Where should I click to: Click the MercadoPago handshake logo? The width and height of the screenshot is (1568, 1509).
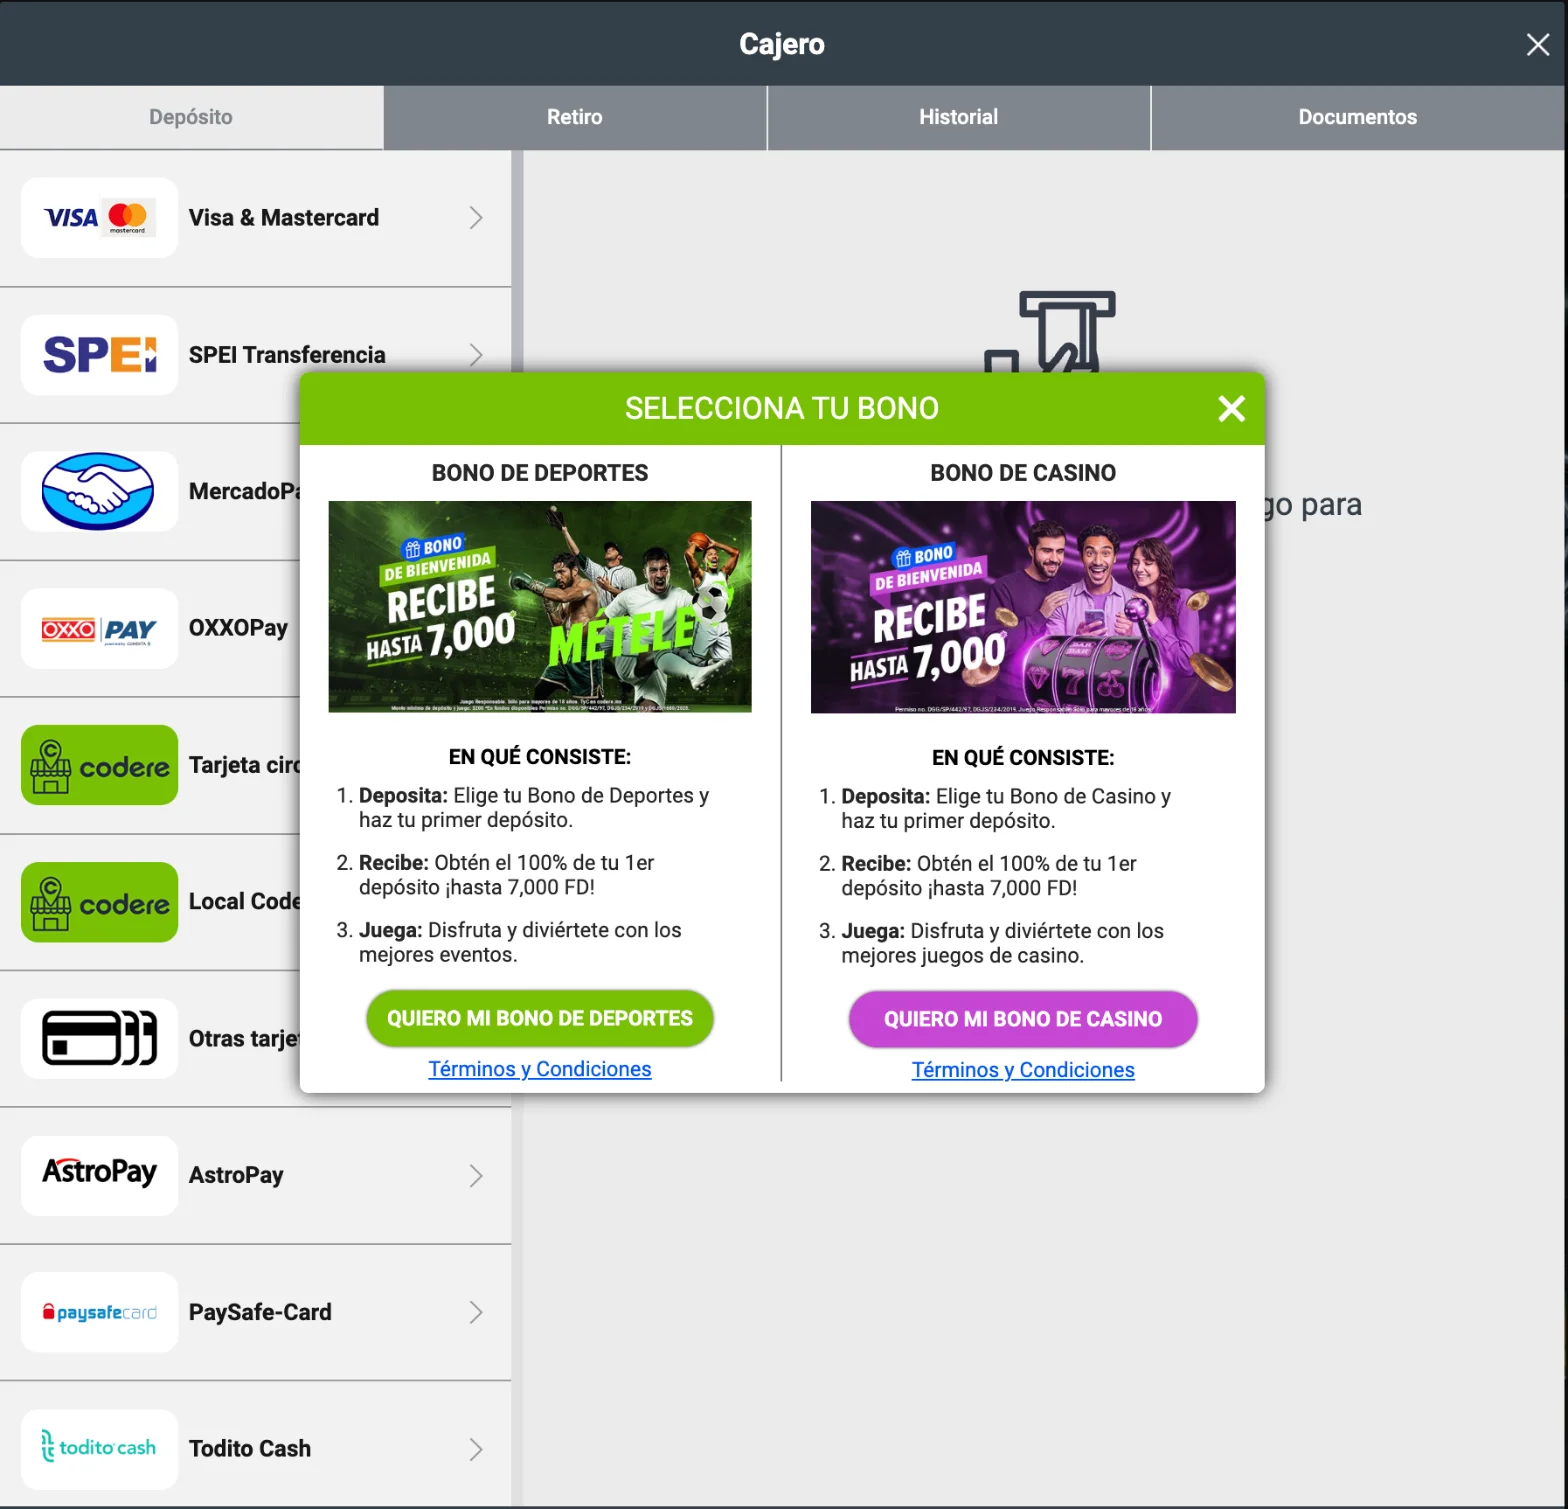(99, 491)
